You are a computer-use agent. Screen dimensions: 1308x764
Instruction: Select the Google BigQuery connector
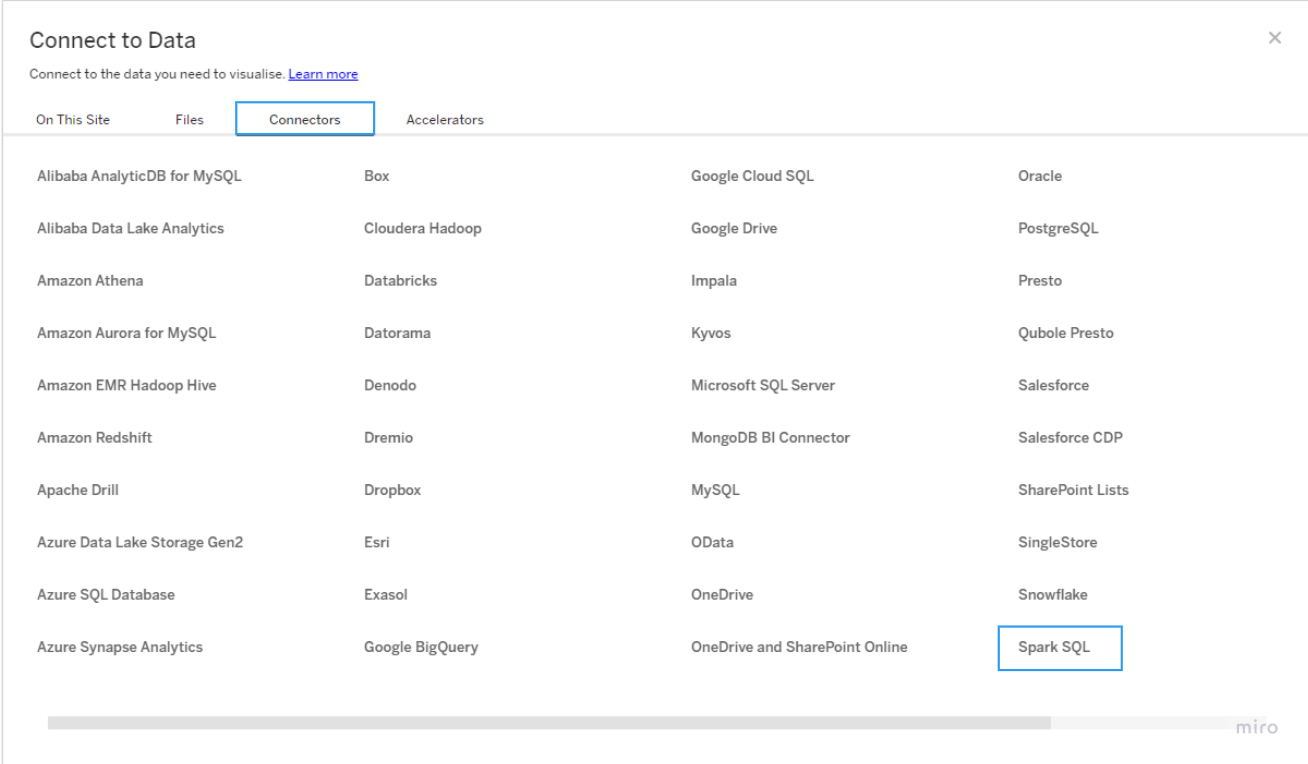[x=421, y=647]
